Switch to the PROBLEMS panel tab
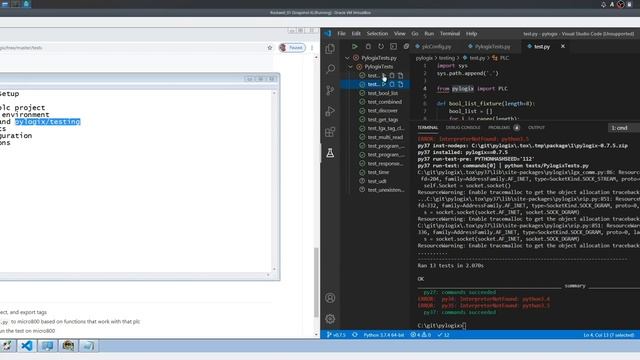640x360 pixels. click(x=499, y=128)
